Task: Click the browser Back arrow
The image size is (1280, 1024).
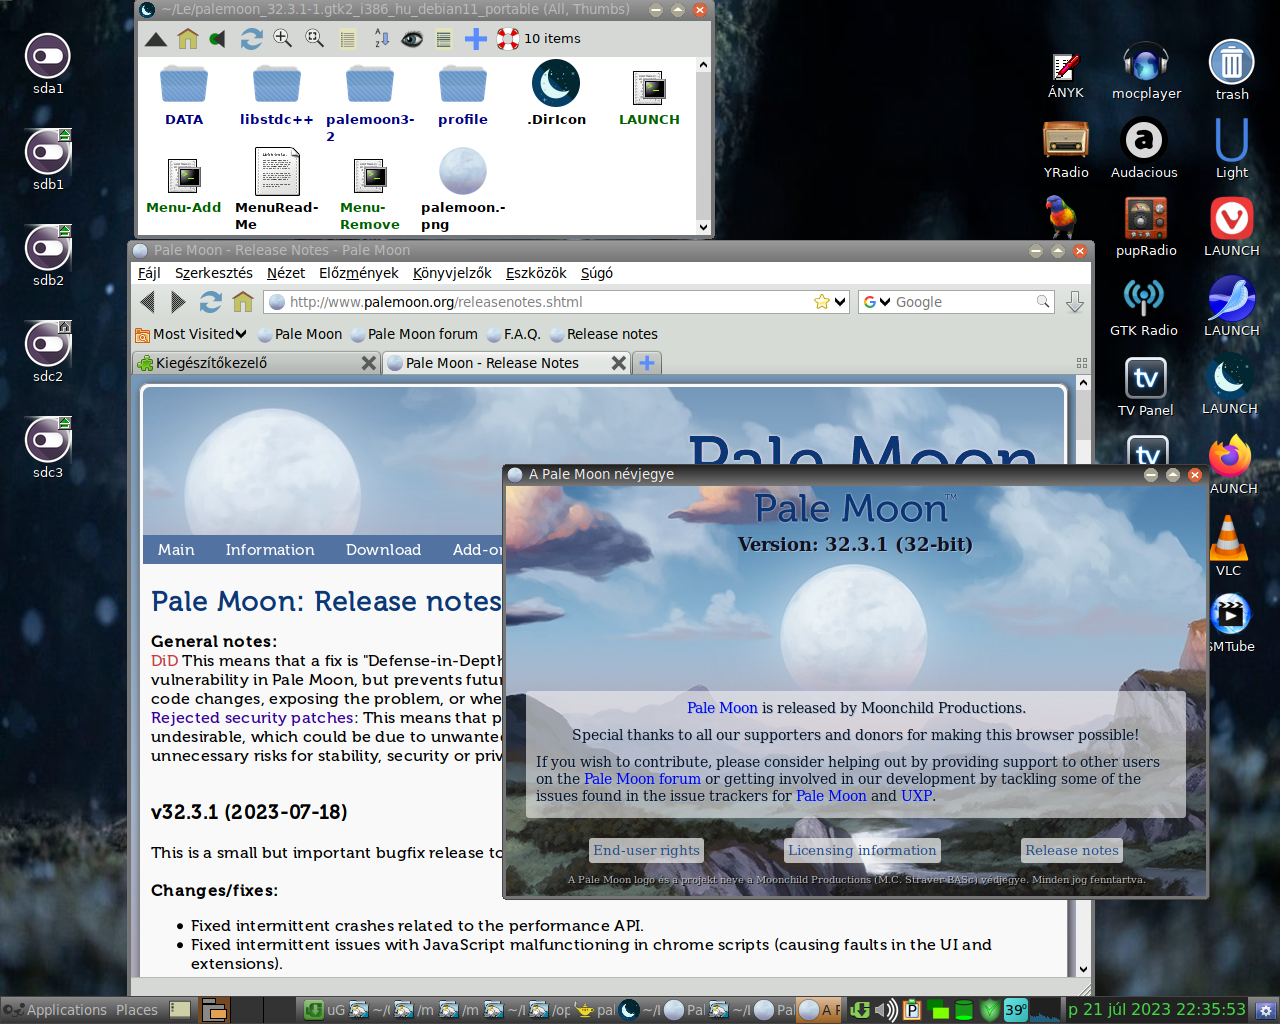Action: pyautogui.click(x=148, y=302)
